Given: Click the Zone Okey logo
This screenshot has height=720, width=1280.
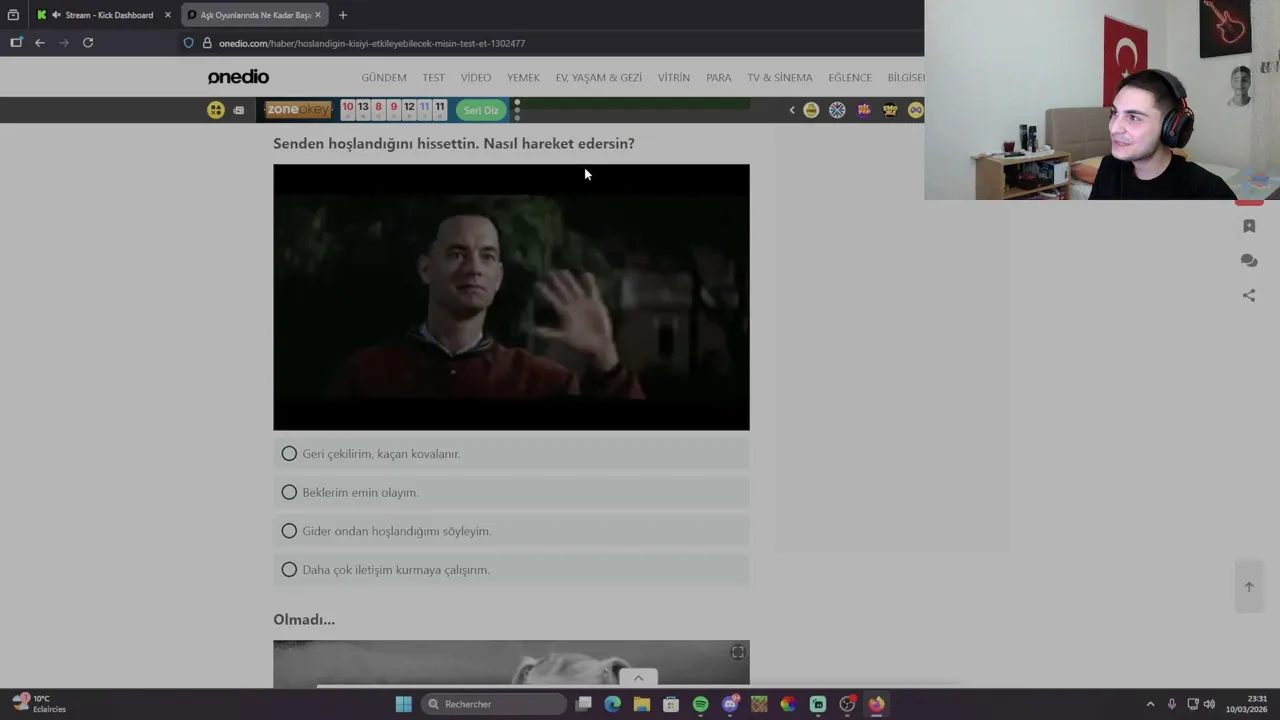Looking at the screenshot, I should pos(298,110).
